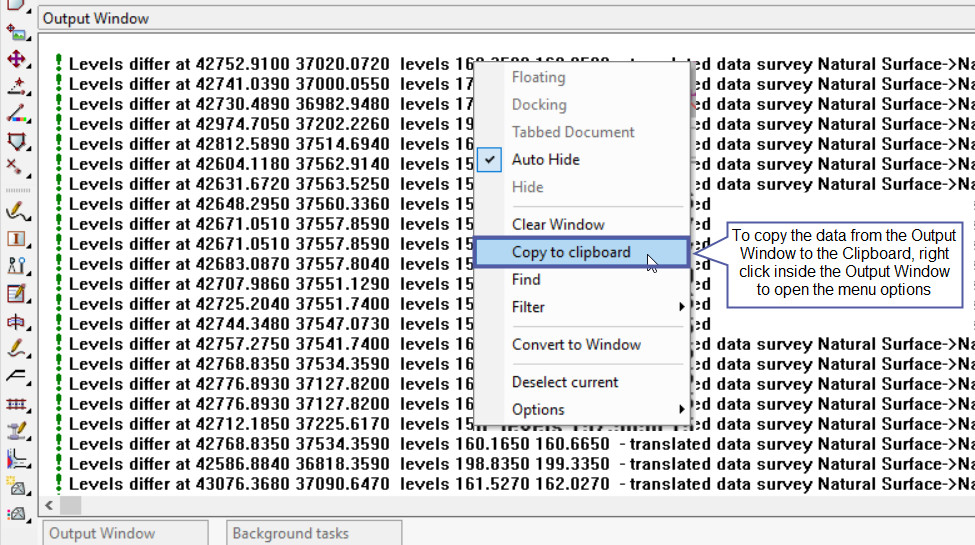Choose Convert to Window menu entry
Screen dimensions: 975x545
click(576, 344)
